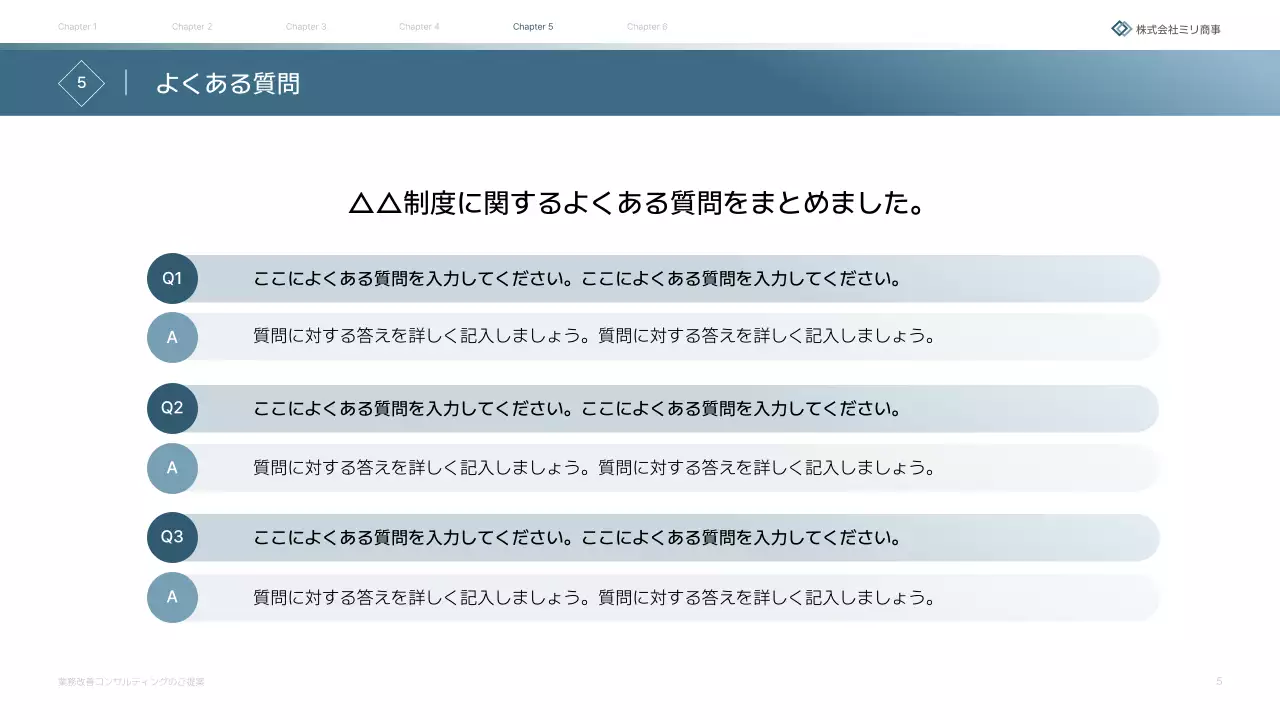
Task: Select the page number 5 at bottom right
Action: click(x=1218, y=681)
